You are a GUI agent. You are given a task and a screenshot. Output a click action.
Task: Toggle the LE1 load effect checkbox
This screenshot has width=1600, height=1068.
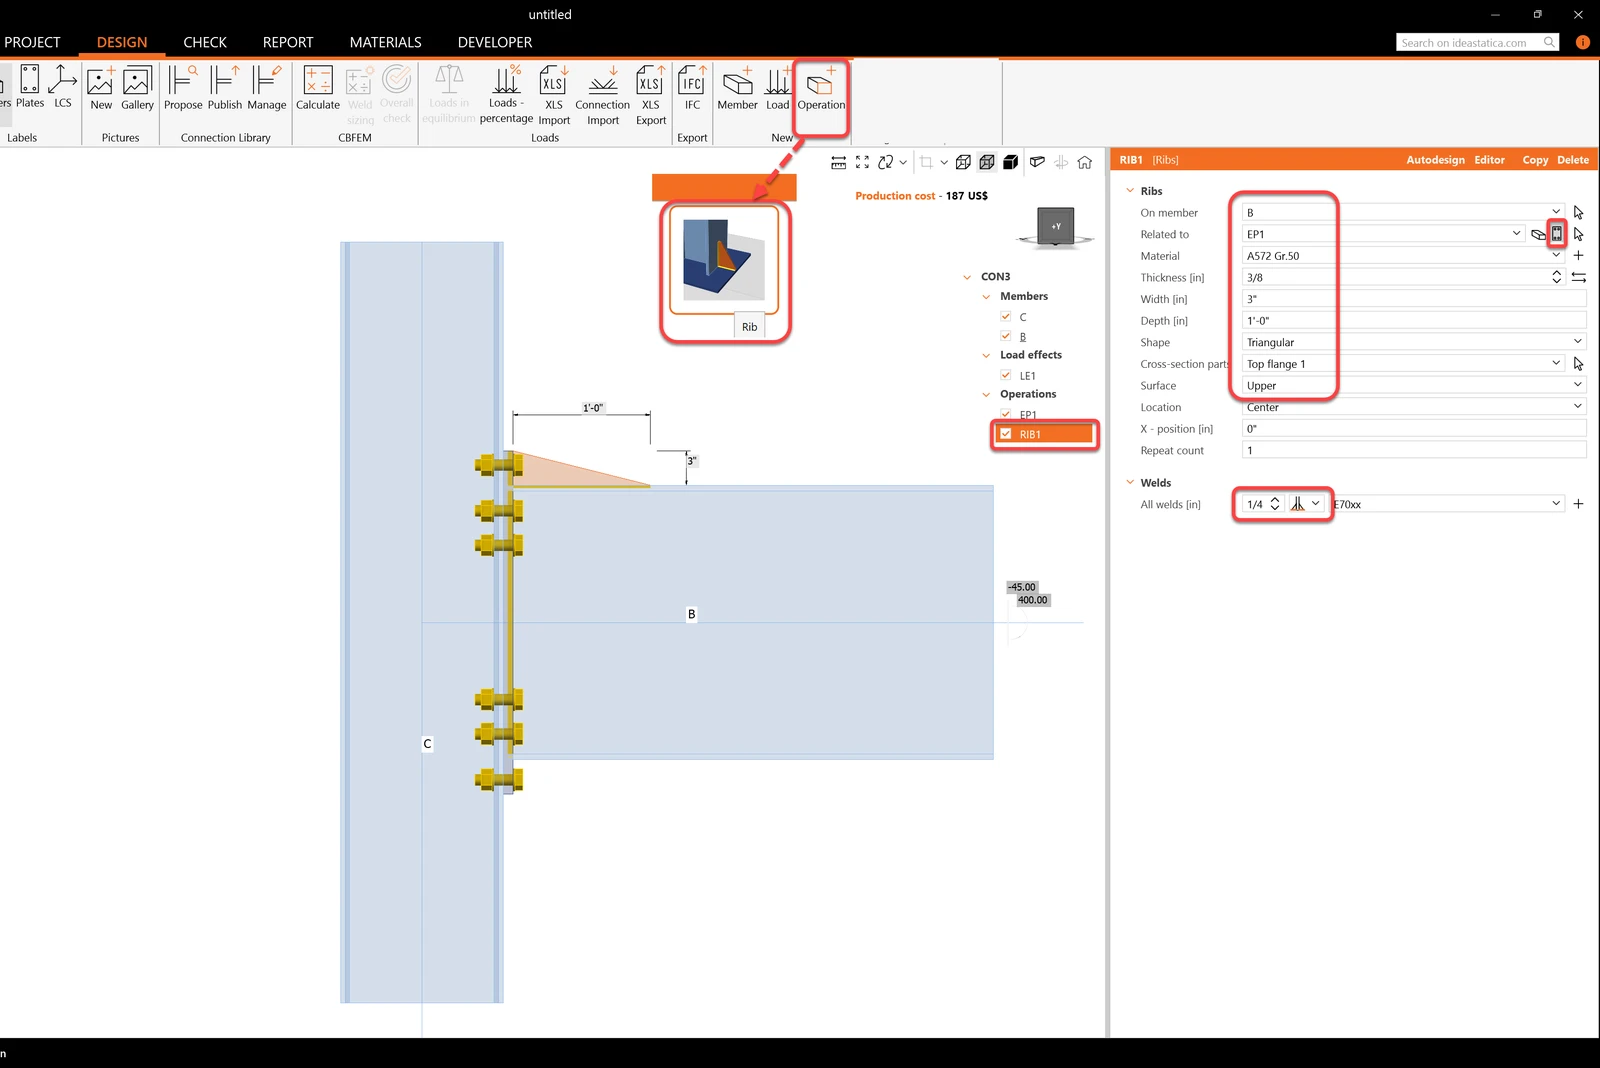point(1006,375)
